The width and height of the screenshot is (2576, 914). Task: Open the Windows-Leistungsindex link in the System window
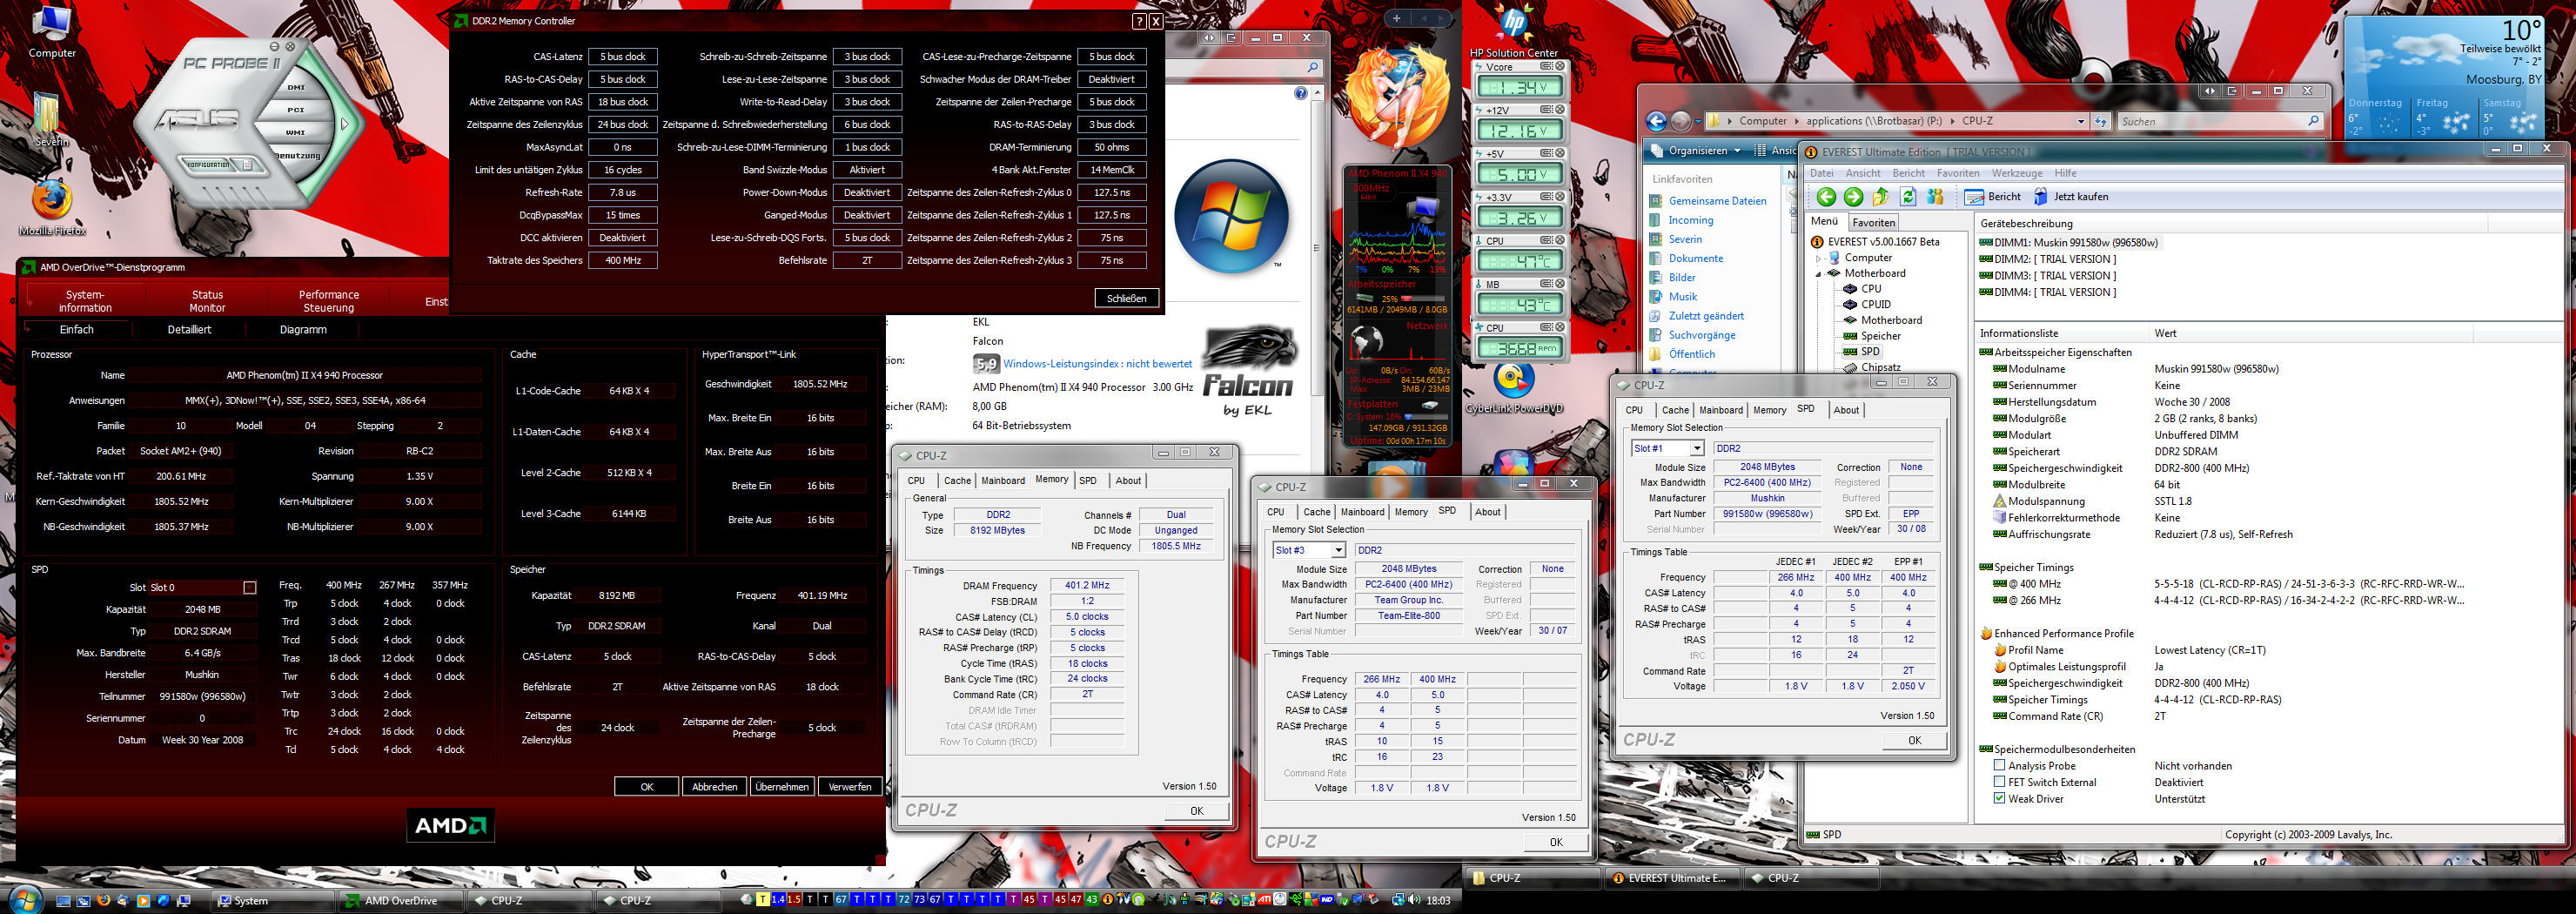pos(1097,364)
